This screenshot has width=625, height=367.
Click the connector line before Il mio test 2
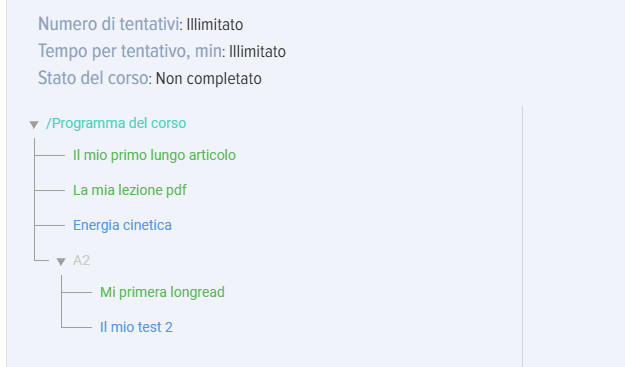pyautogui.click(x=77, y=328)
